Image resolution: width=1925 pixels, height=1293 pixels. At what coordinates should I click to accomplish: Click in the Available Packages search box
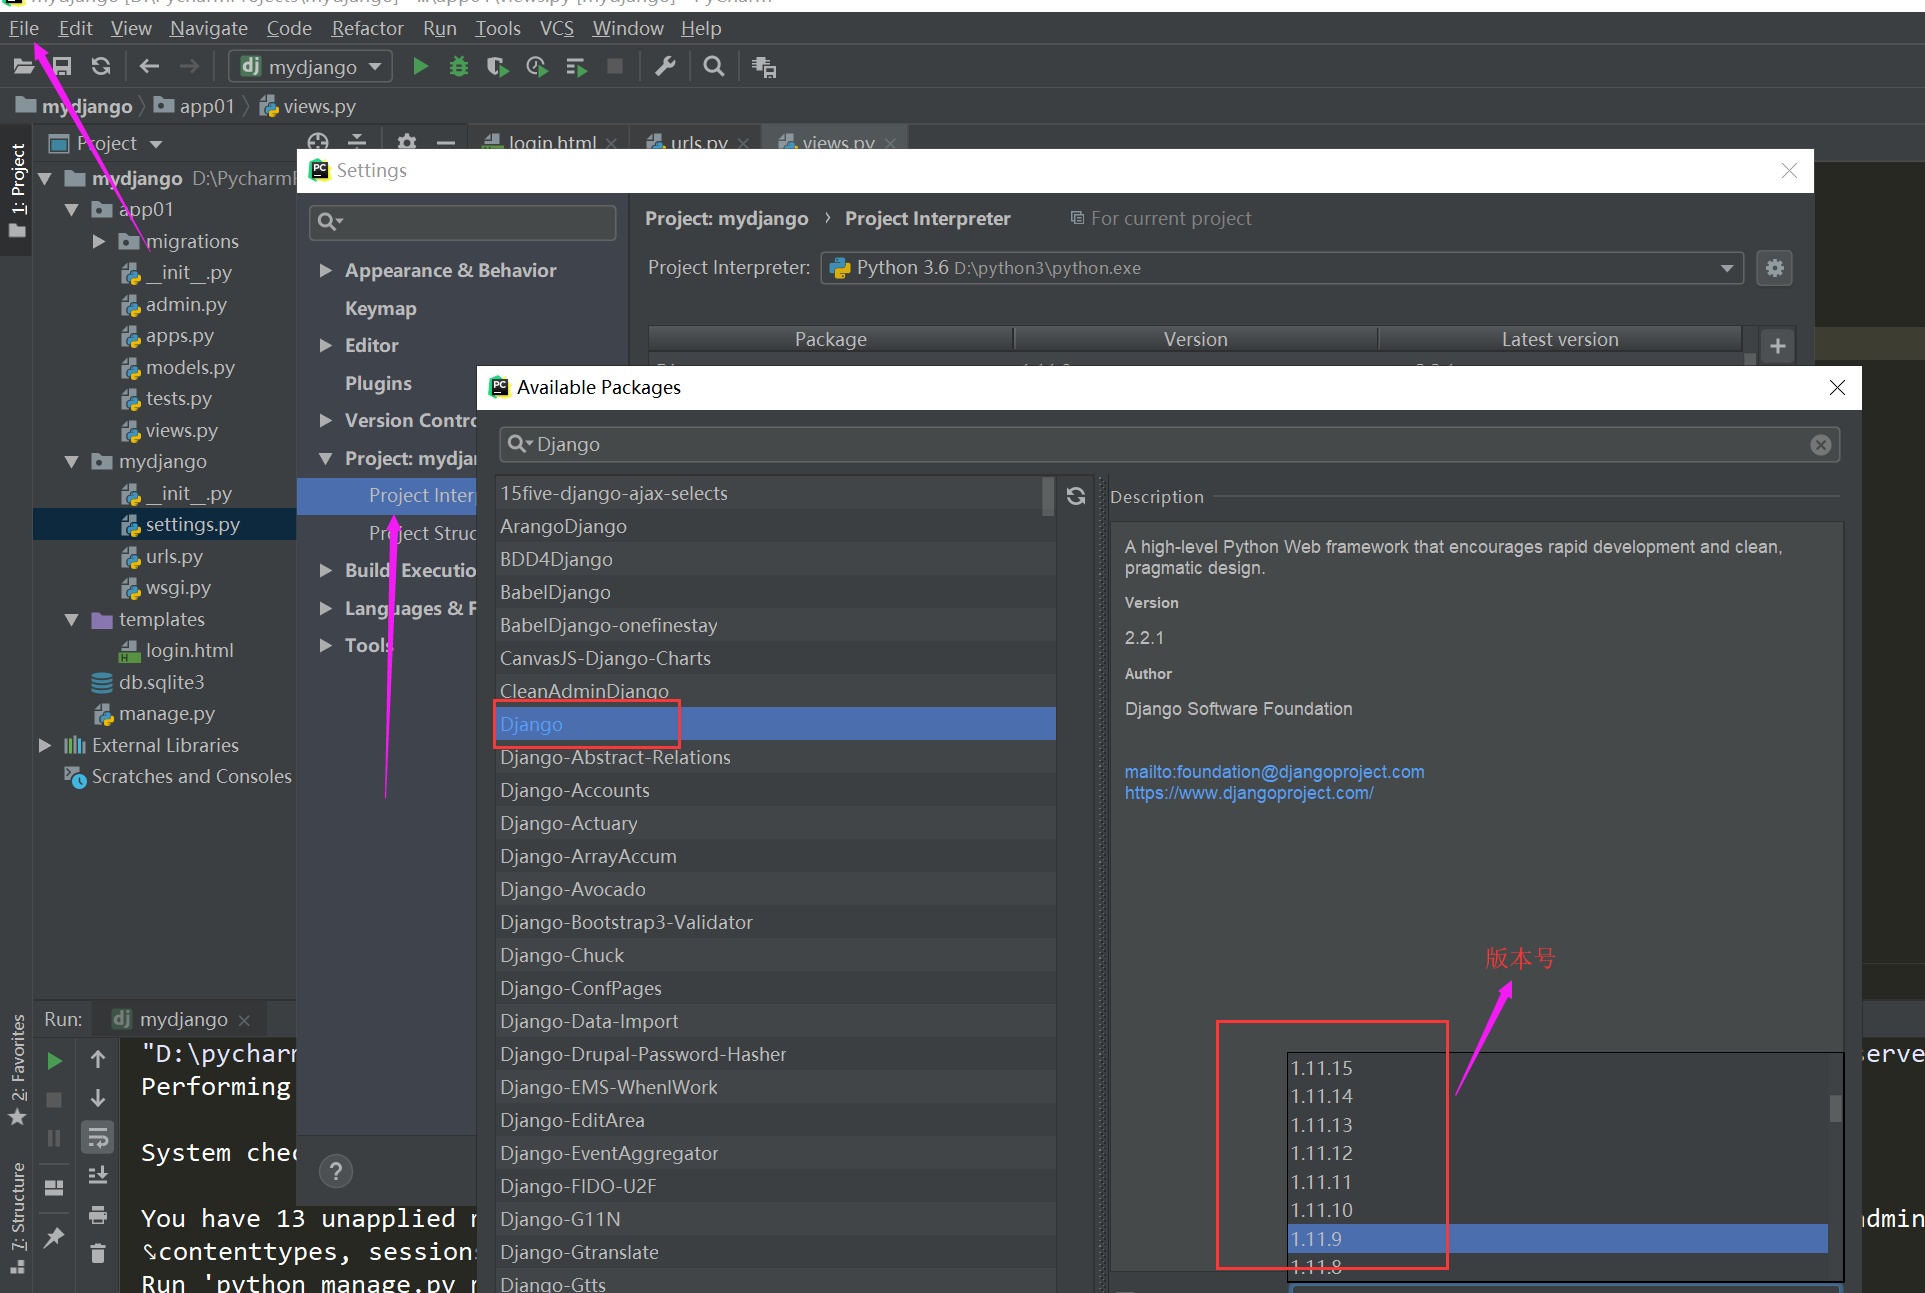tap(1169, 445)
